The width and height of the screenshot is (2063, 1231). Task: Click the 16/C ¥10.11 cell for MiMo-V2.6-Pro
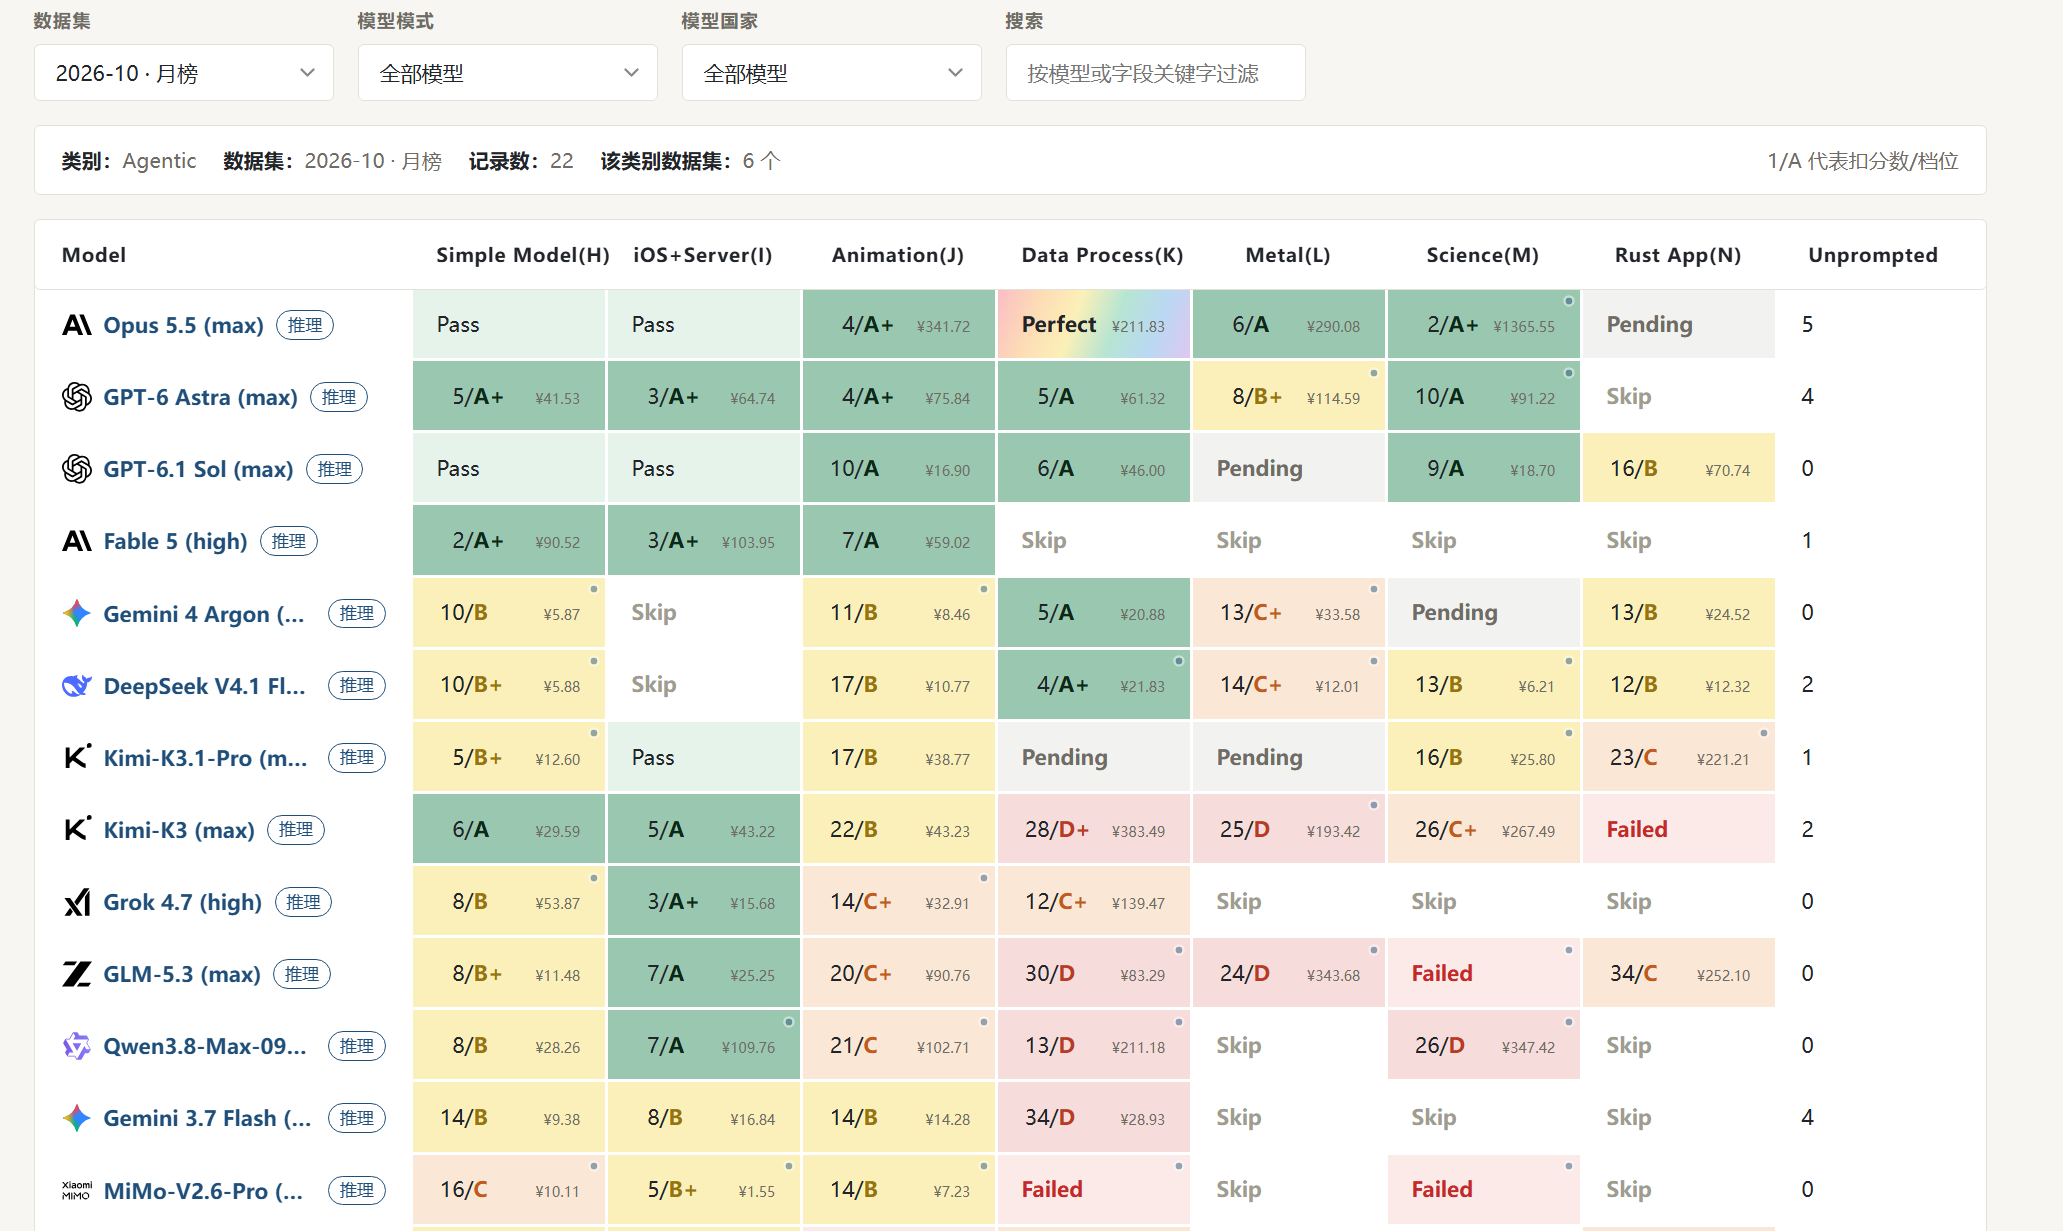point(509,1189)
